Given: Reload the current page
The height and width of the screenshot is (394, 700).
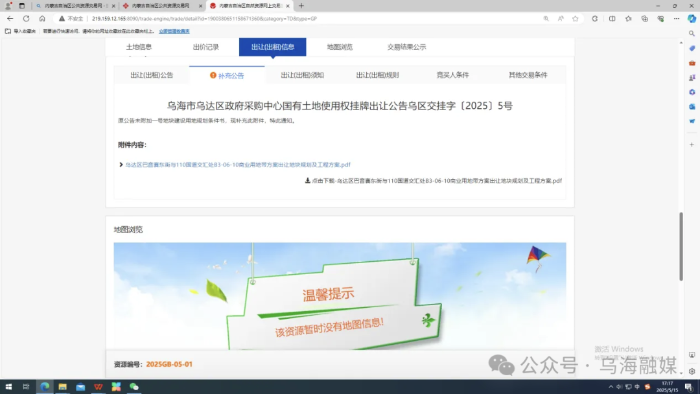Looking at the screenshot, I should click(x=26, y=19).
